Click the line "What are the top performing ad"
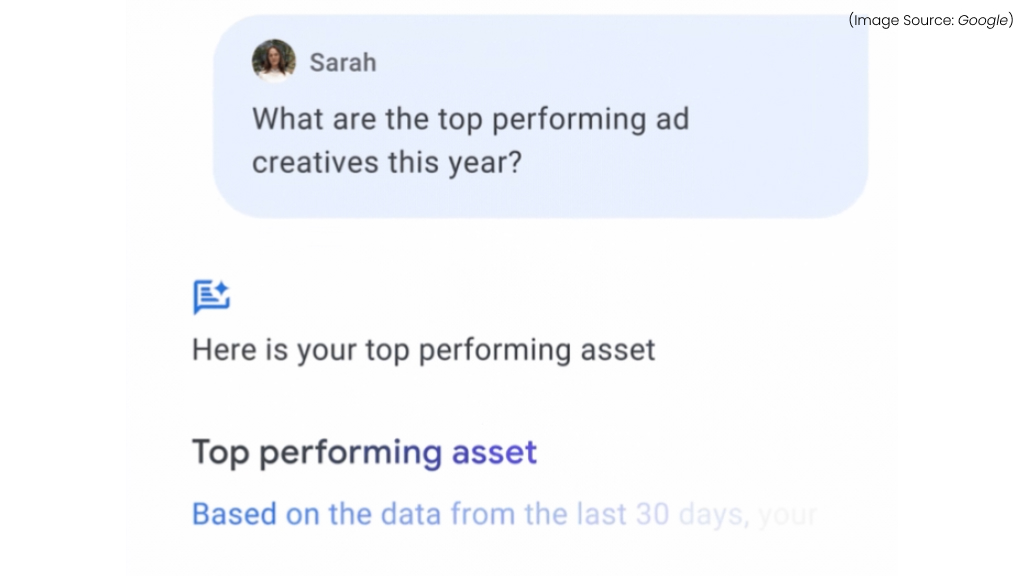This screenshot has height=576, width=1024. (x=470, y=119)
